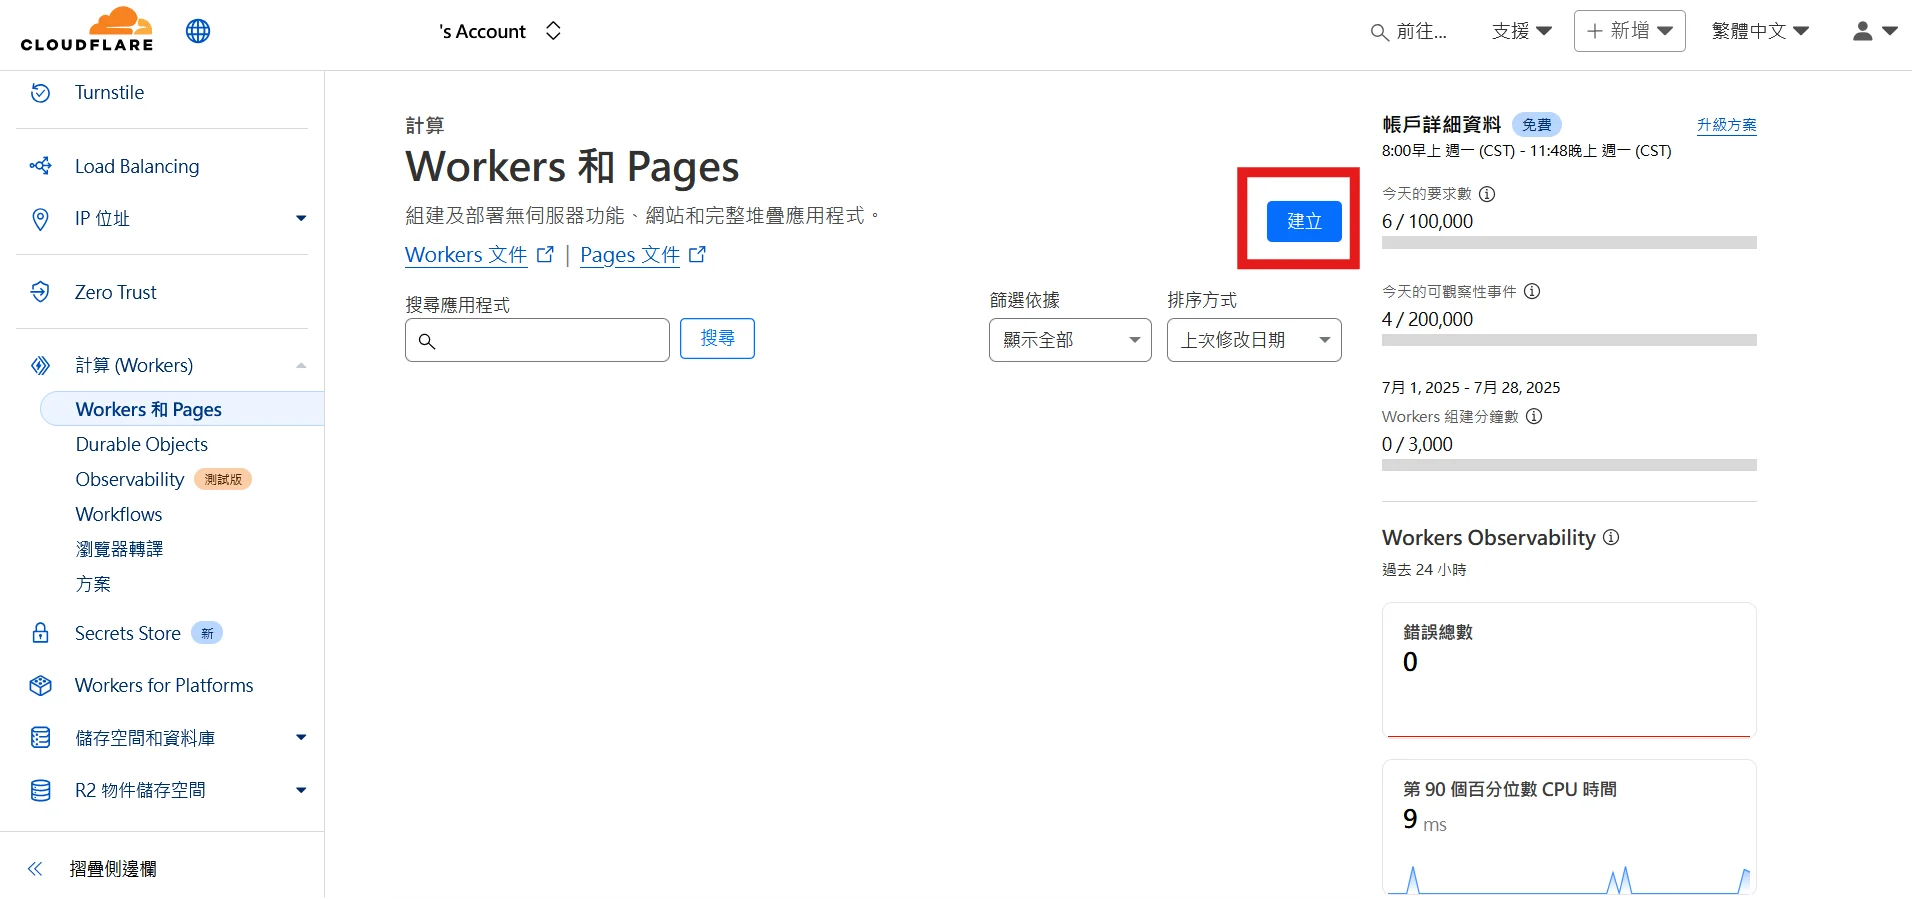
Task: Open the Workers 文件 documentation link
Action: click(x=466, y=255)
